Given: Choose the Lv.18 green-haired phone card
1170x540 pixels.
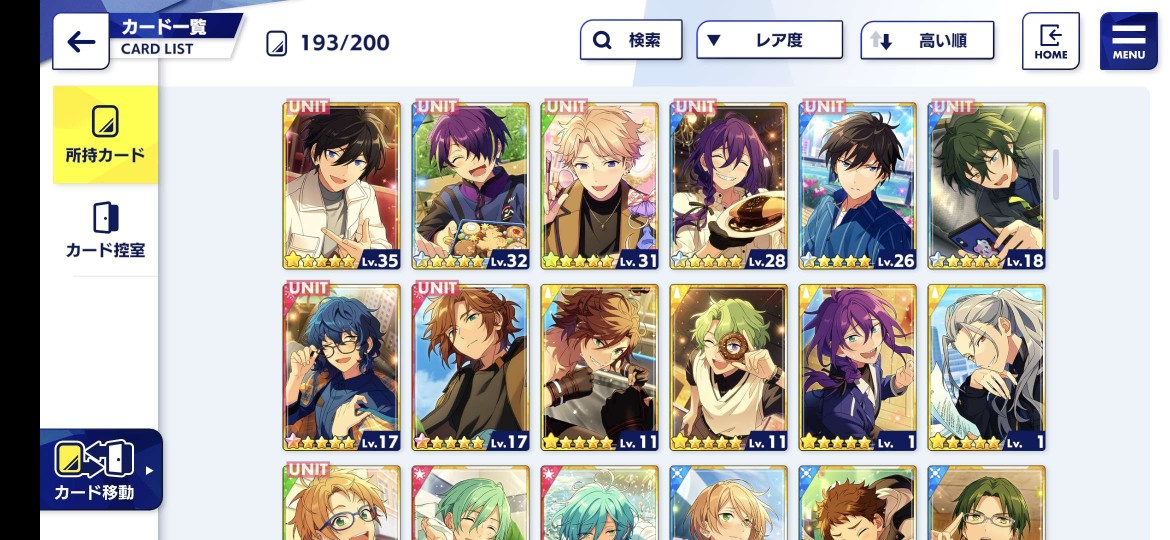Looking at the screenshot, I should [986, 186].
